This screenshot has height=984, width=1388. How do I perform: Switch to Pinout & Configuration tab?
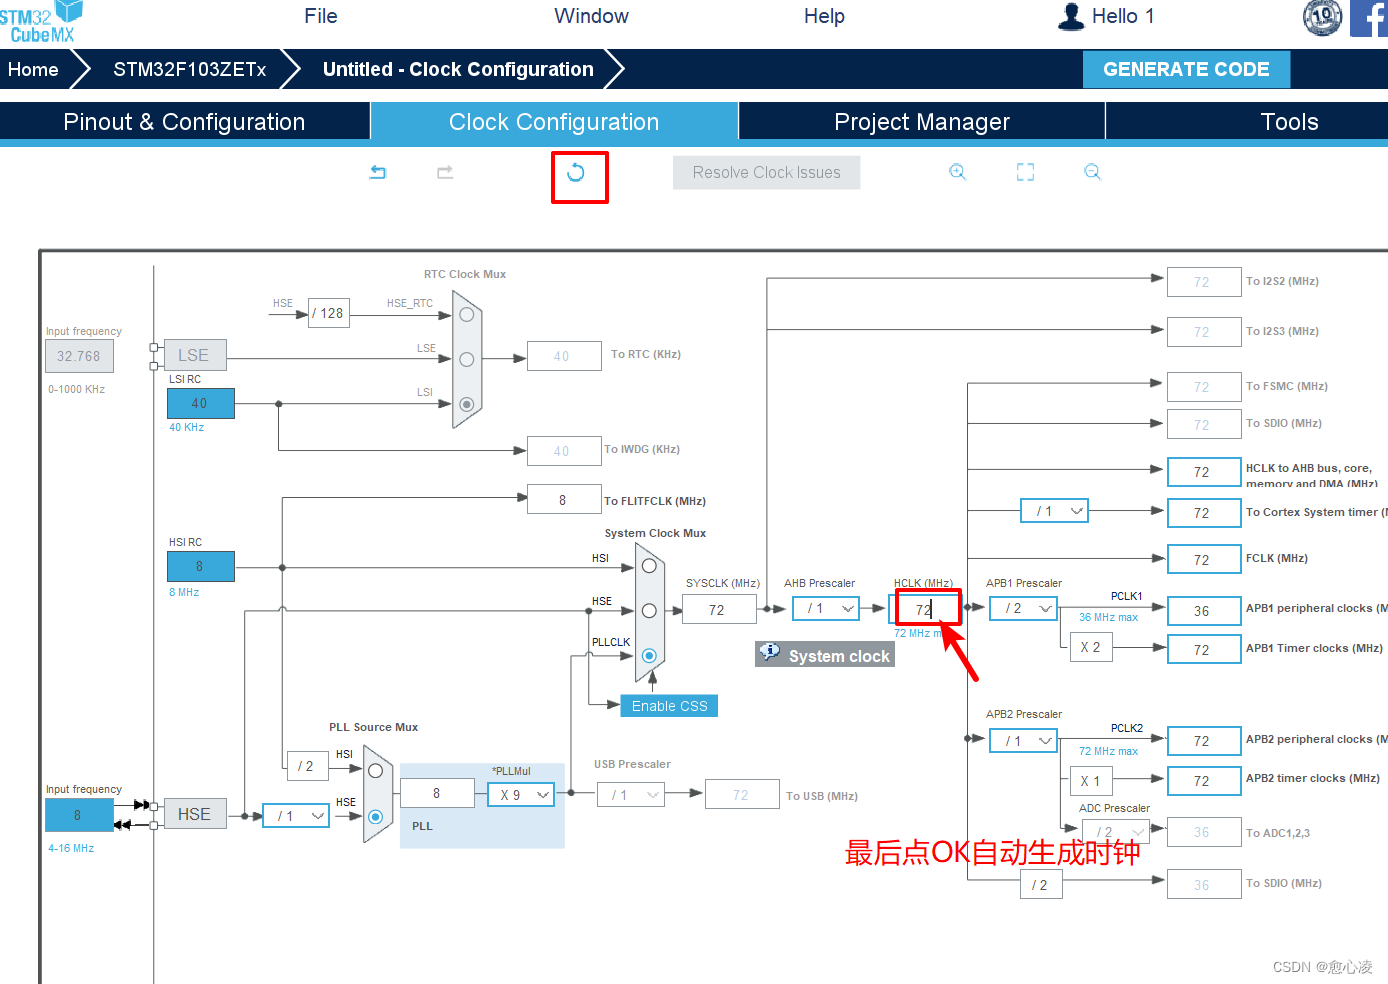click(184, 122)
